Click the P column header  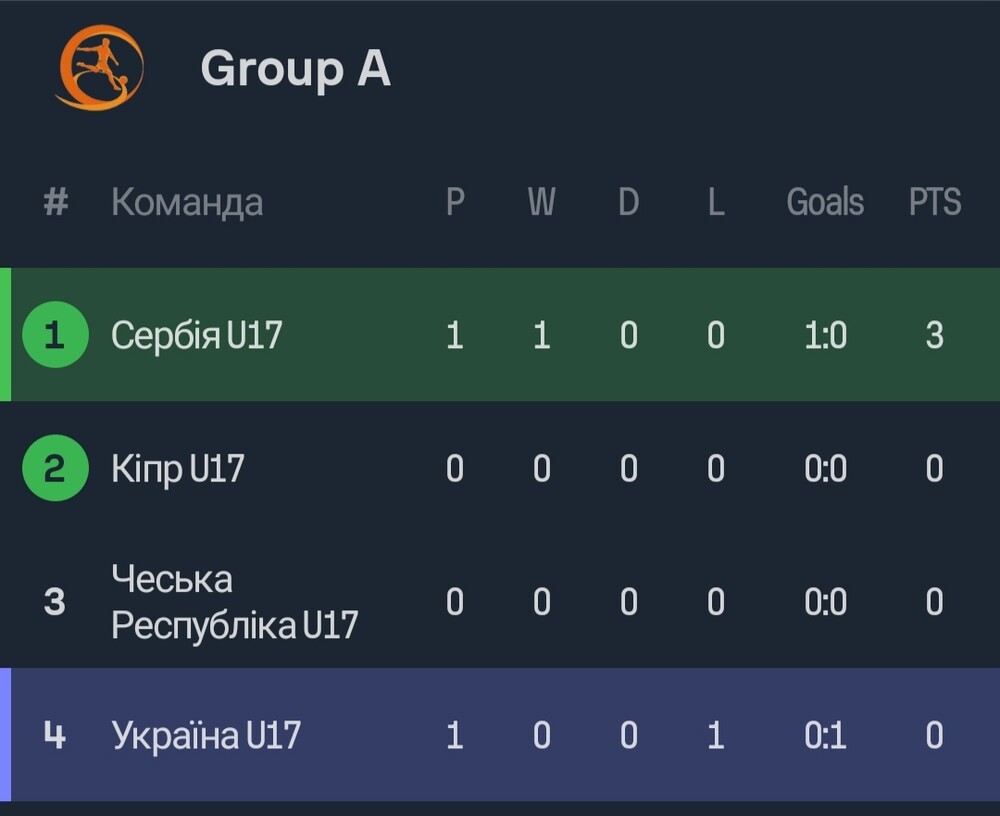455,202
